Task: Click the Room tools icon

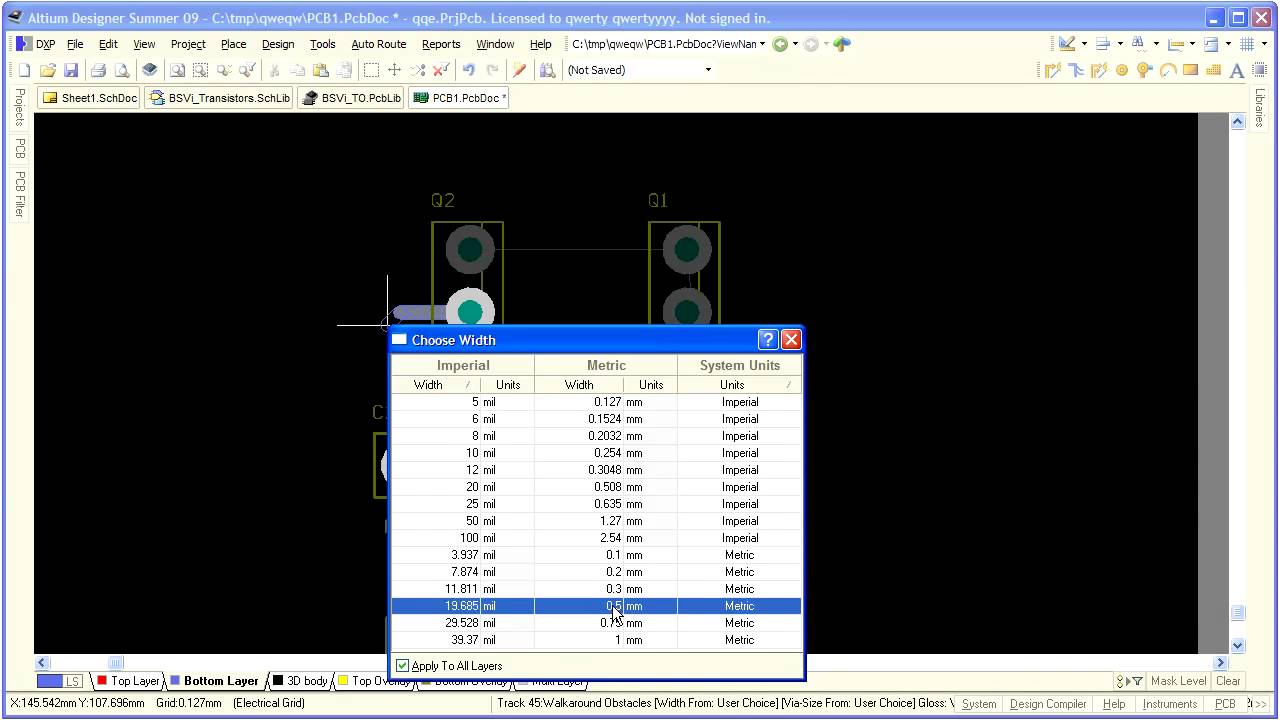Action: point(1211,44)
